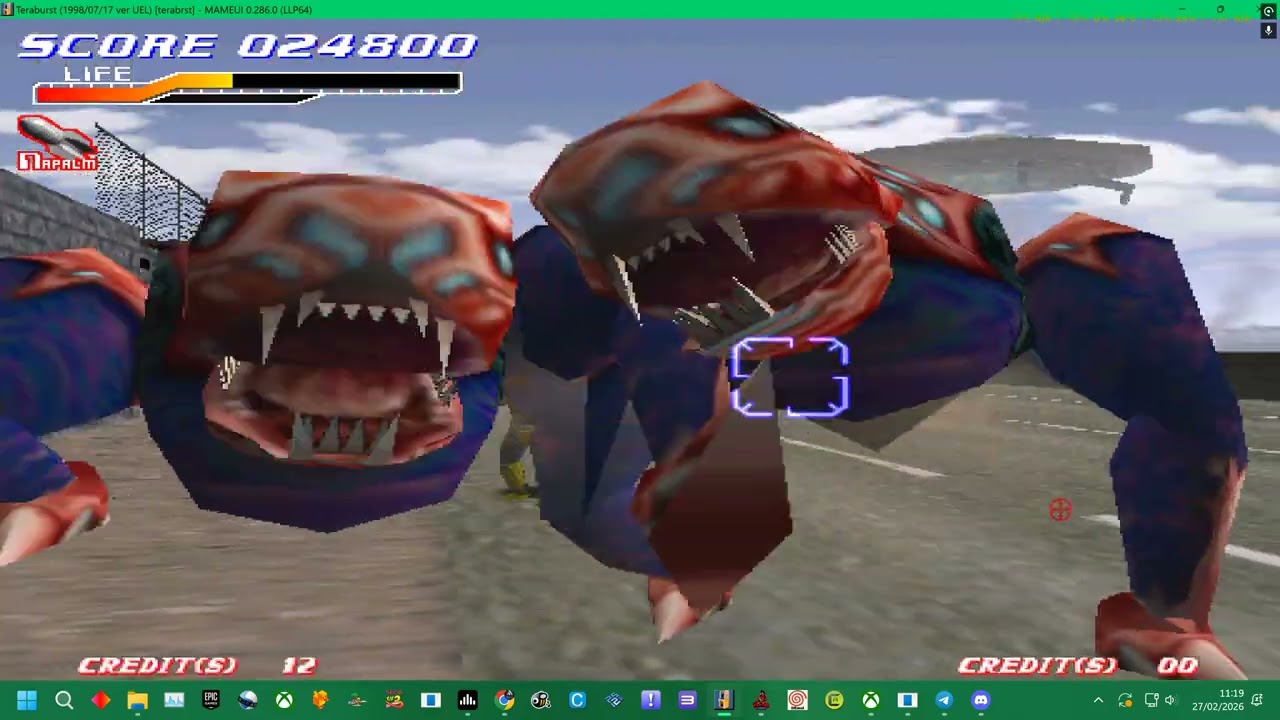The width and height of the screenshot is (1280, 720).
Task: Open Discord from the taskbar
Action: coord(981,700)
